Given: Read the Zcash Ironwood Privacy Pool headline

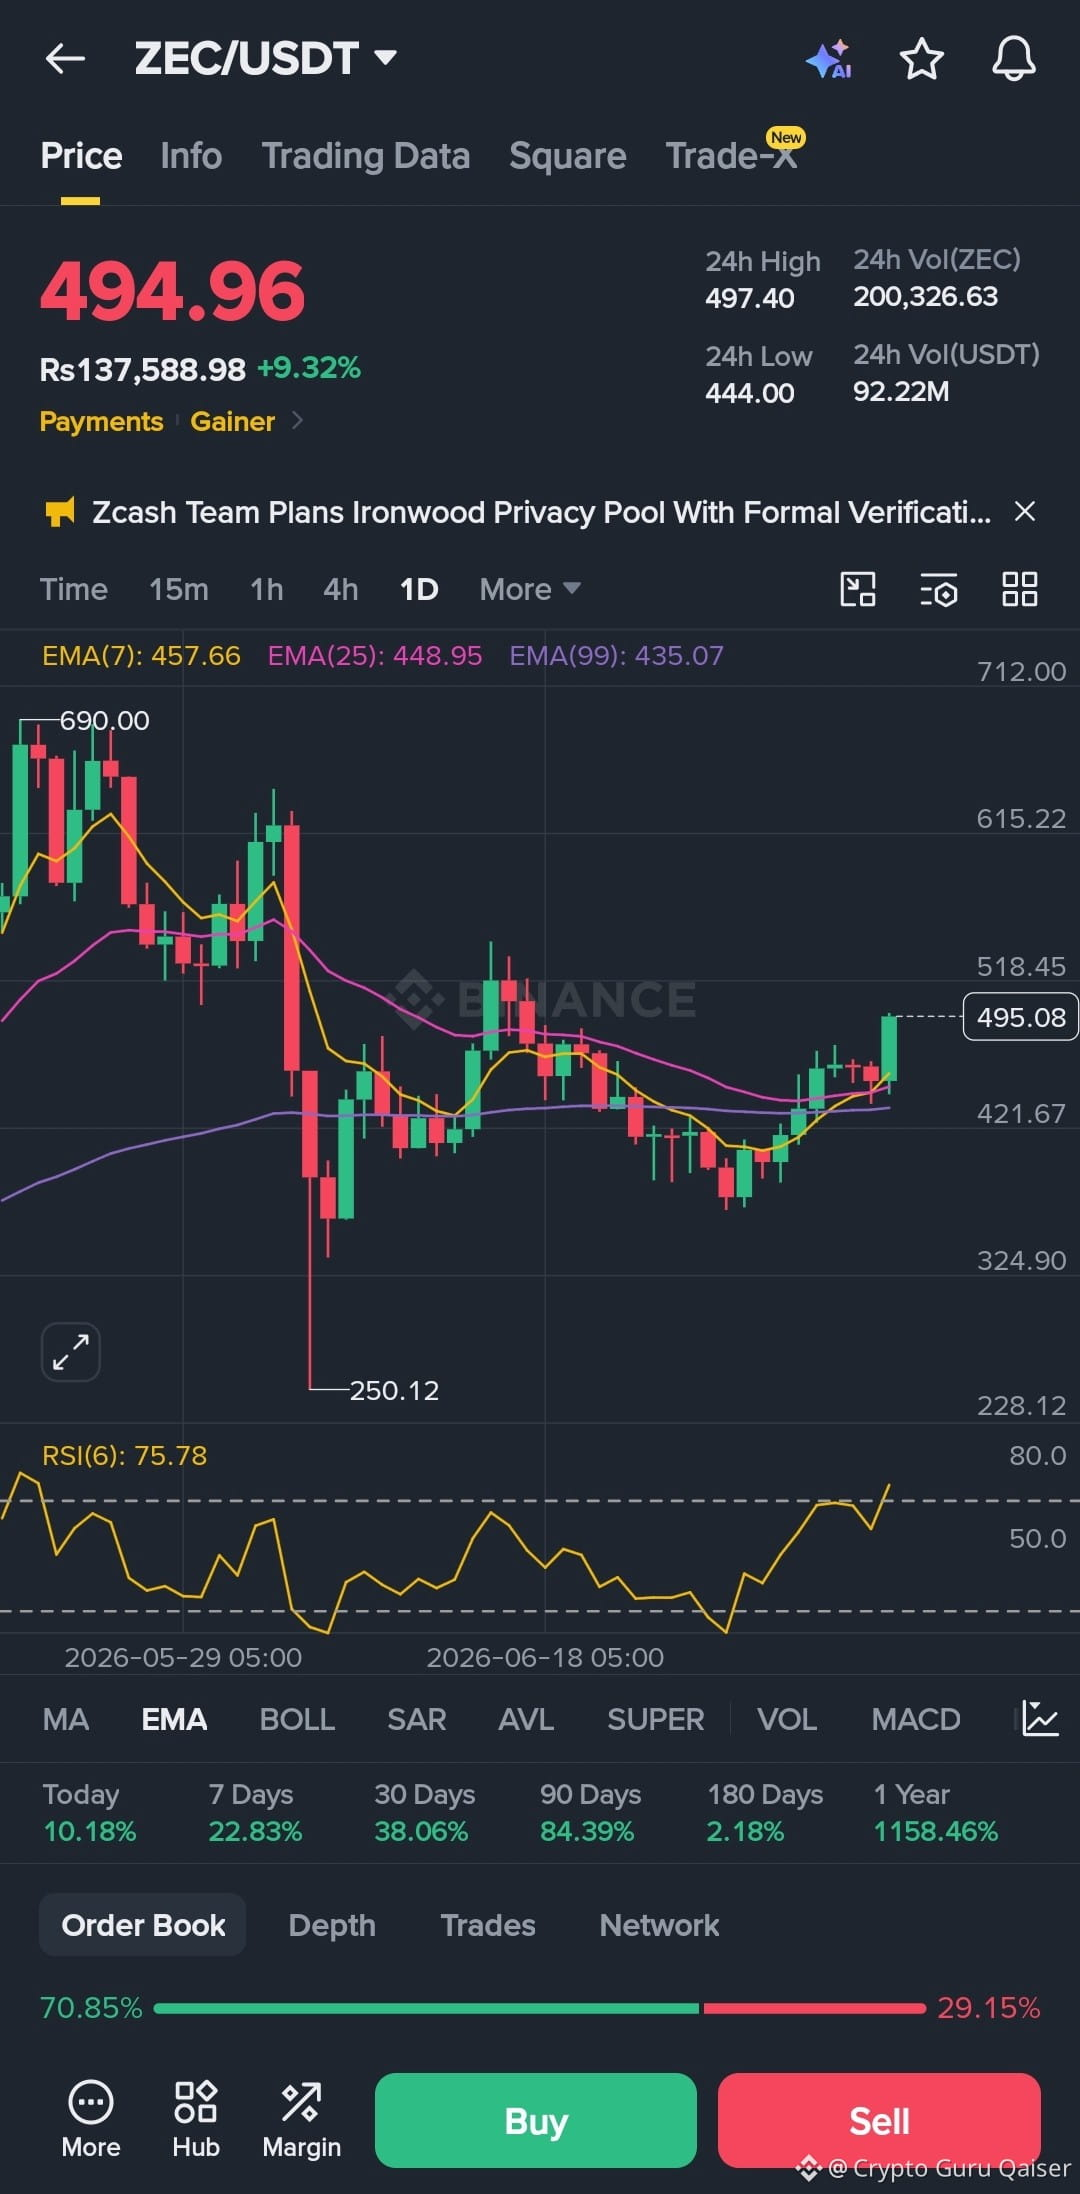Looking at the screenshot, I should [541, 512].
